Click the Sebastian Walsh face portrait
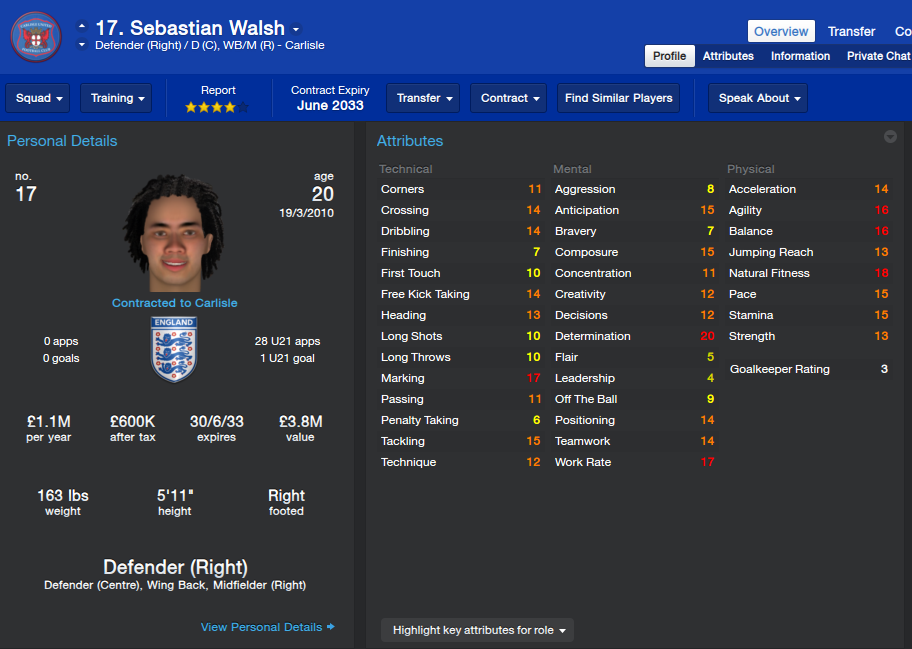 tap(174, 233)
